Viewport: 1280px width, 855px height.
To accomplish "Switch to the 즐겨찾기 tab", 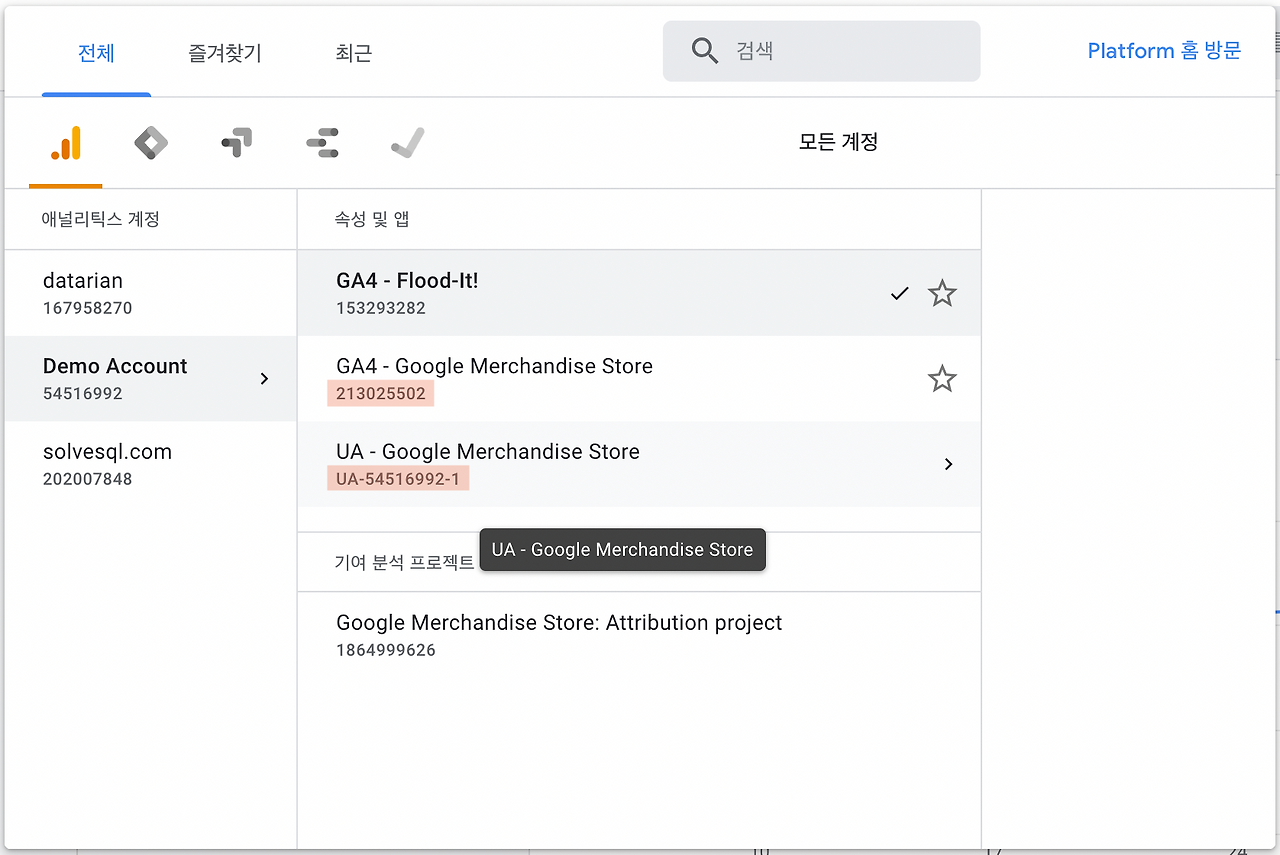I will (225, 53).
